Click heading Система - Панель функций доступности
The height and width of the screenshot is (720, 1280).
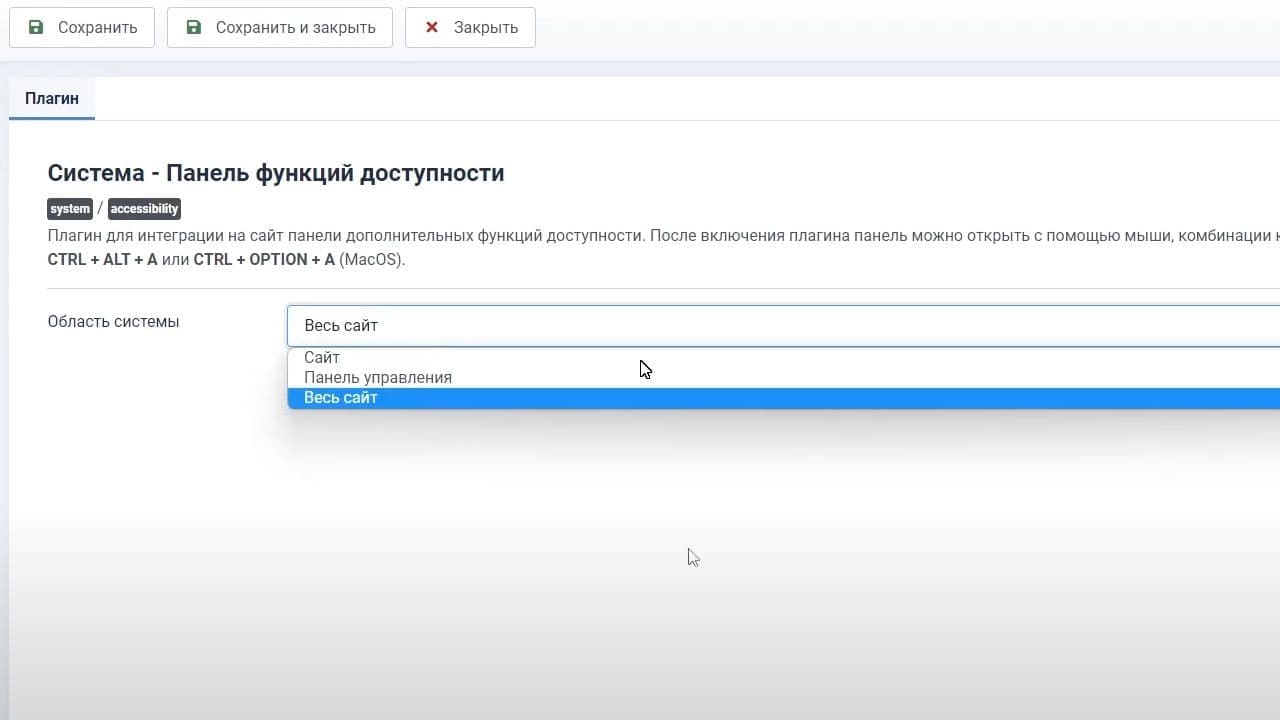coord(276,173)
